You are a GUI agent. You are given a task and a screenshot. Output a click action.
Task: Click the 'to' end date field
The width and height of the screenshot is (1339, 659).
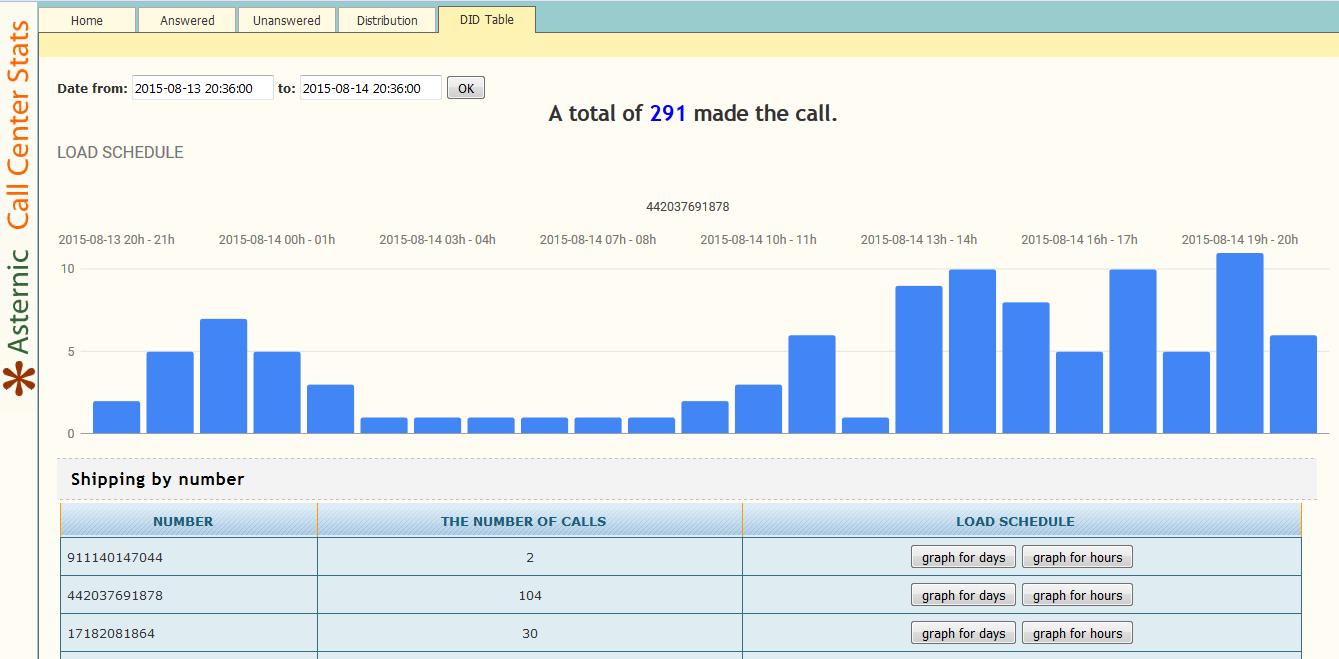[371, 88]
